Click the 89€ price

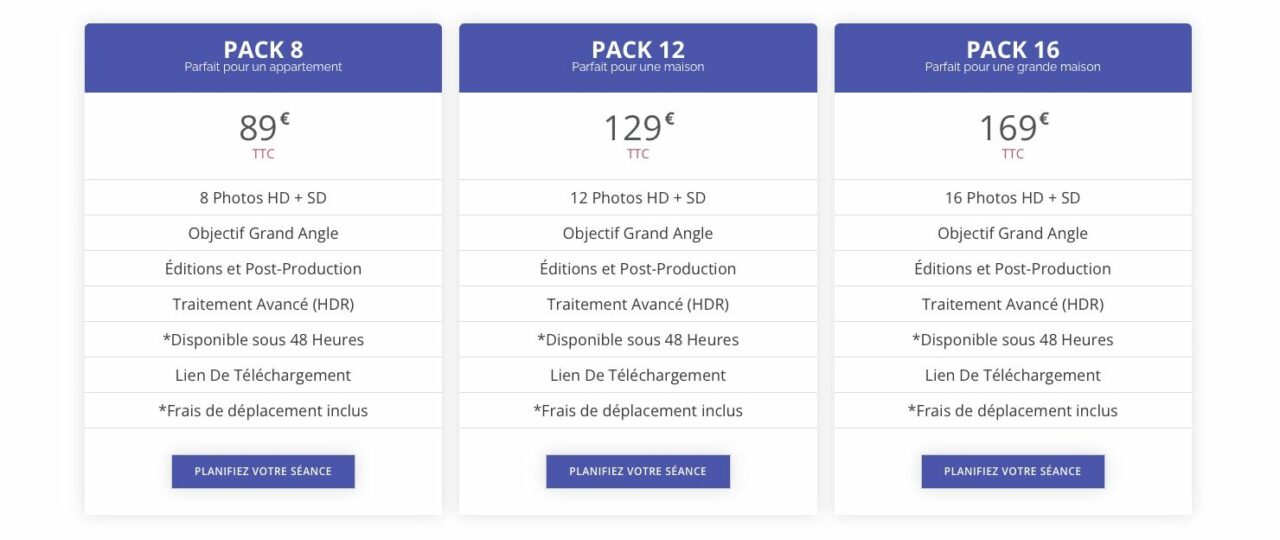[263, 128]
